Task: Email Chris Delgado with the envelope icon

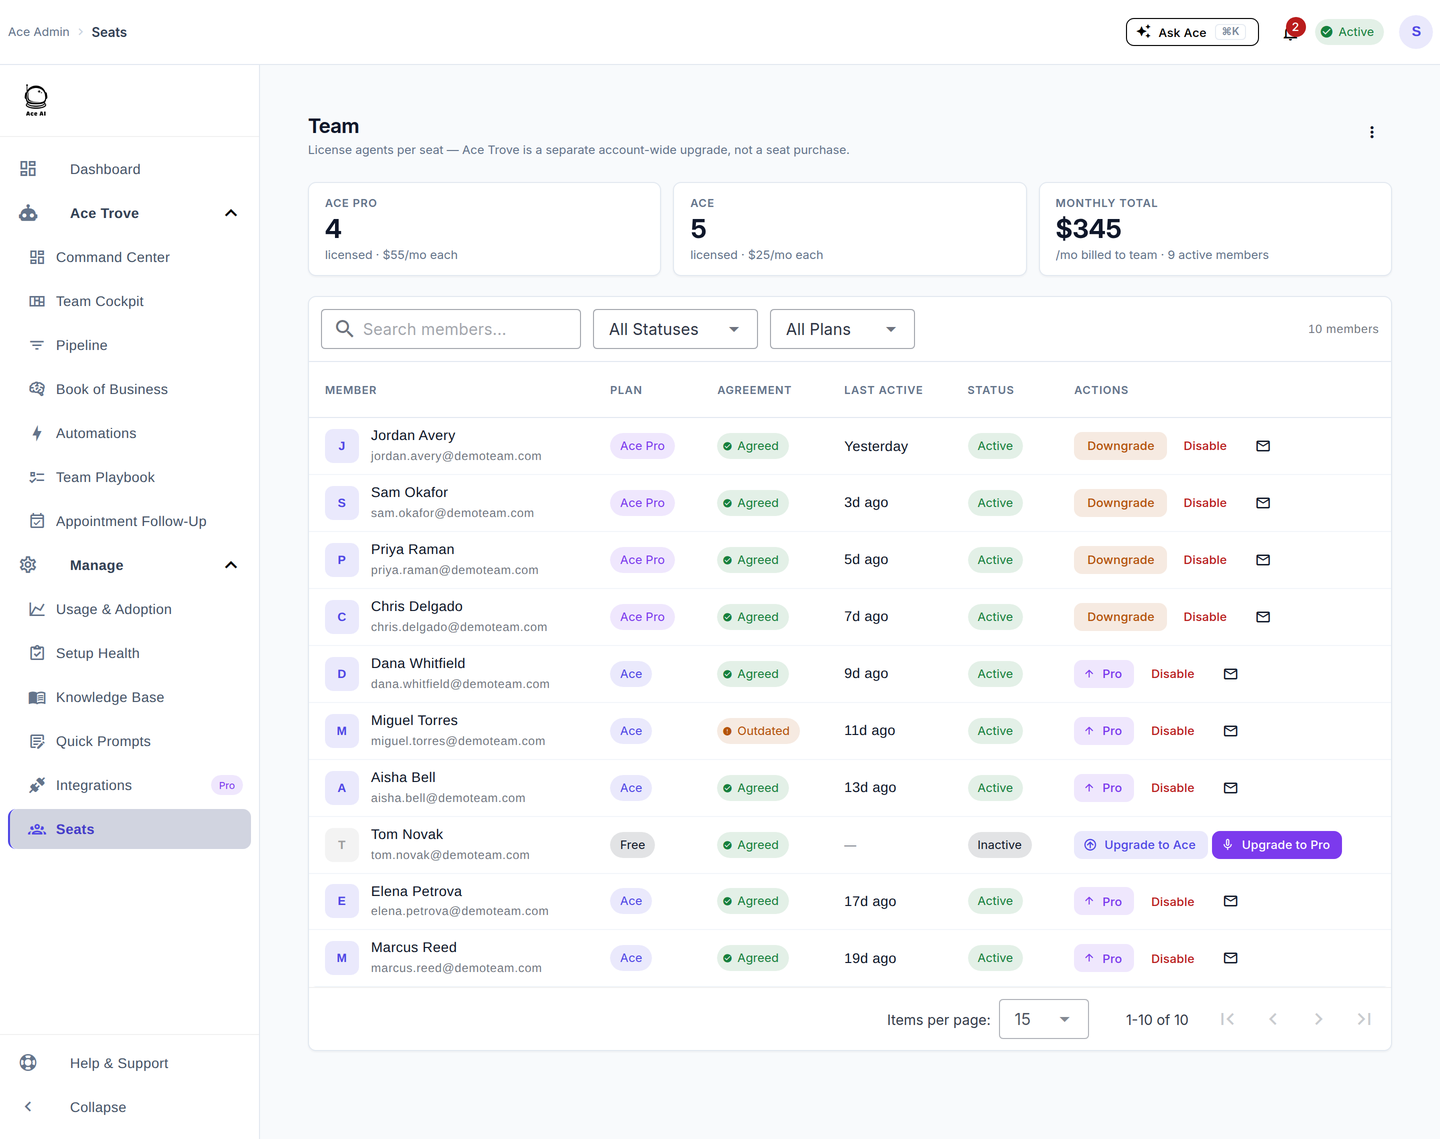Action: click(x=1263, y=617)
